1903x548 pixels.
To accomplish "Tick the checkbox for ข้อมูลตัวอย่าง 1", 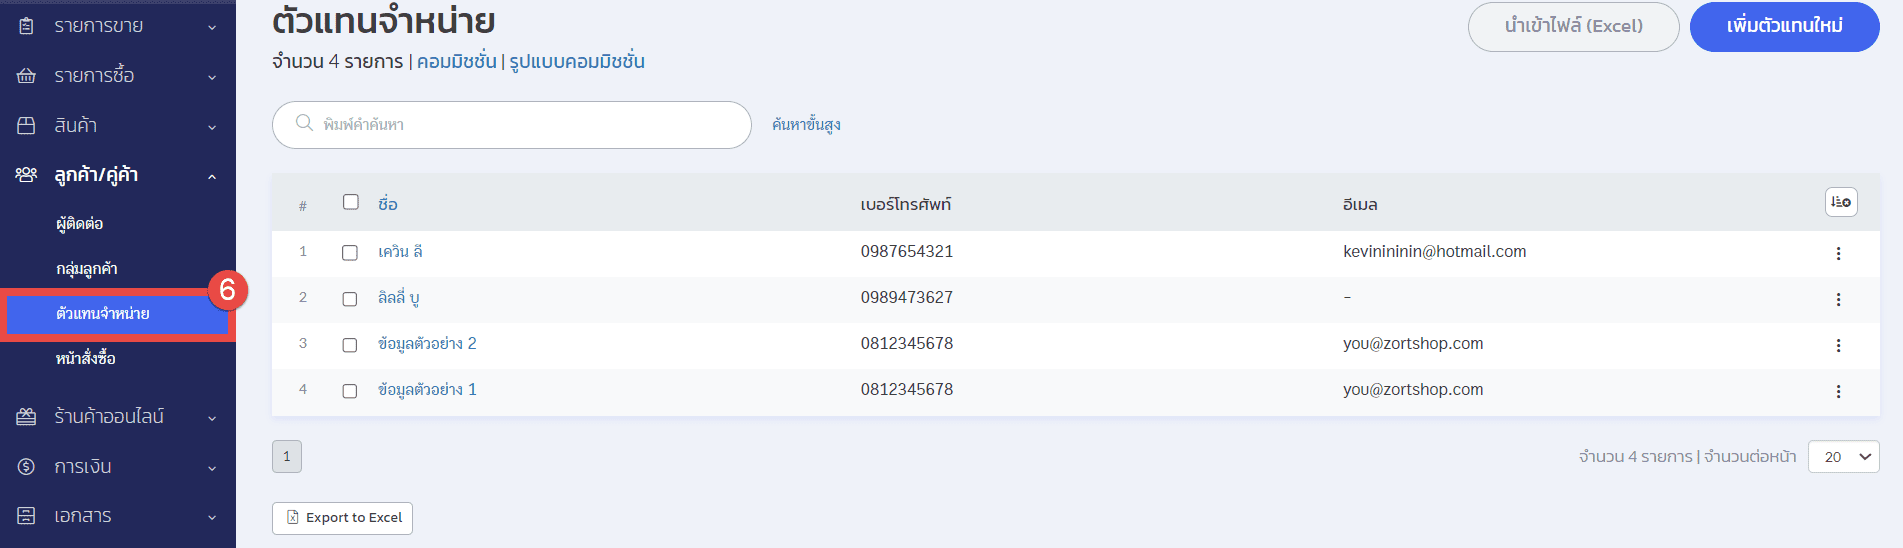I will 350,391.
